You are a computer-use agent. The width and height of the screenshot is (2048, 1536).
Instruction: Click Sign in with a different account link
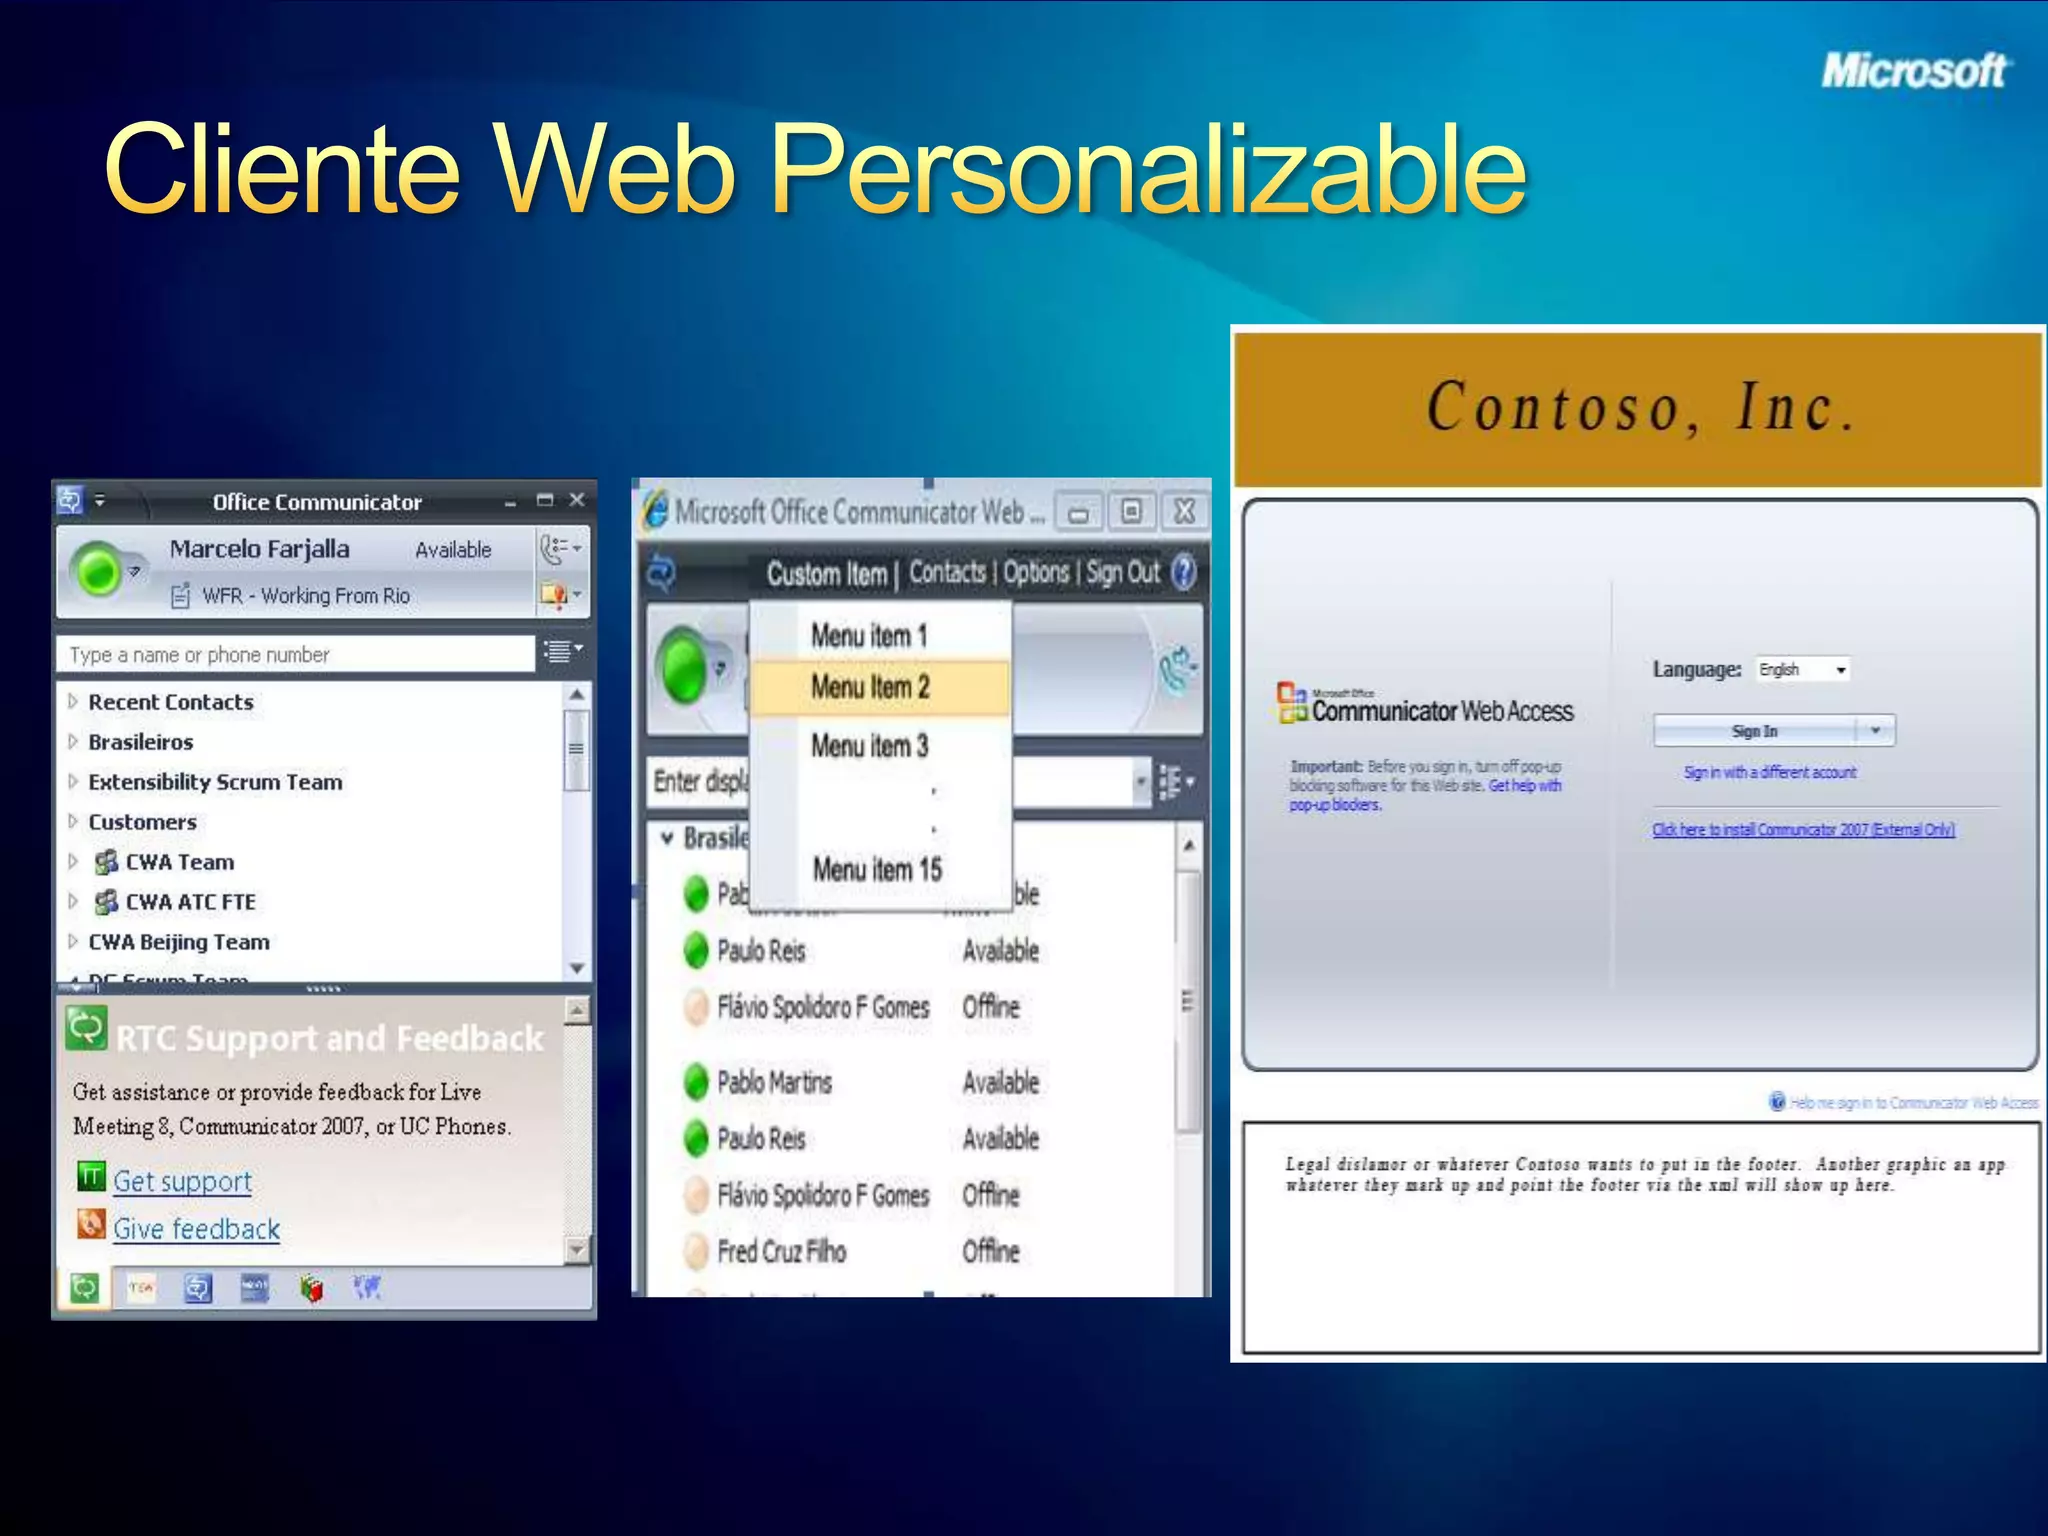pyautogui.click(x=1770, y=772)
